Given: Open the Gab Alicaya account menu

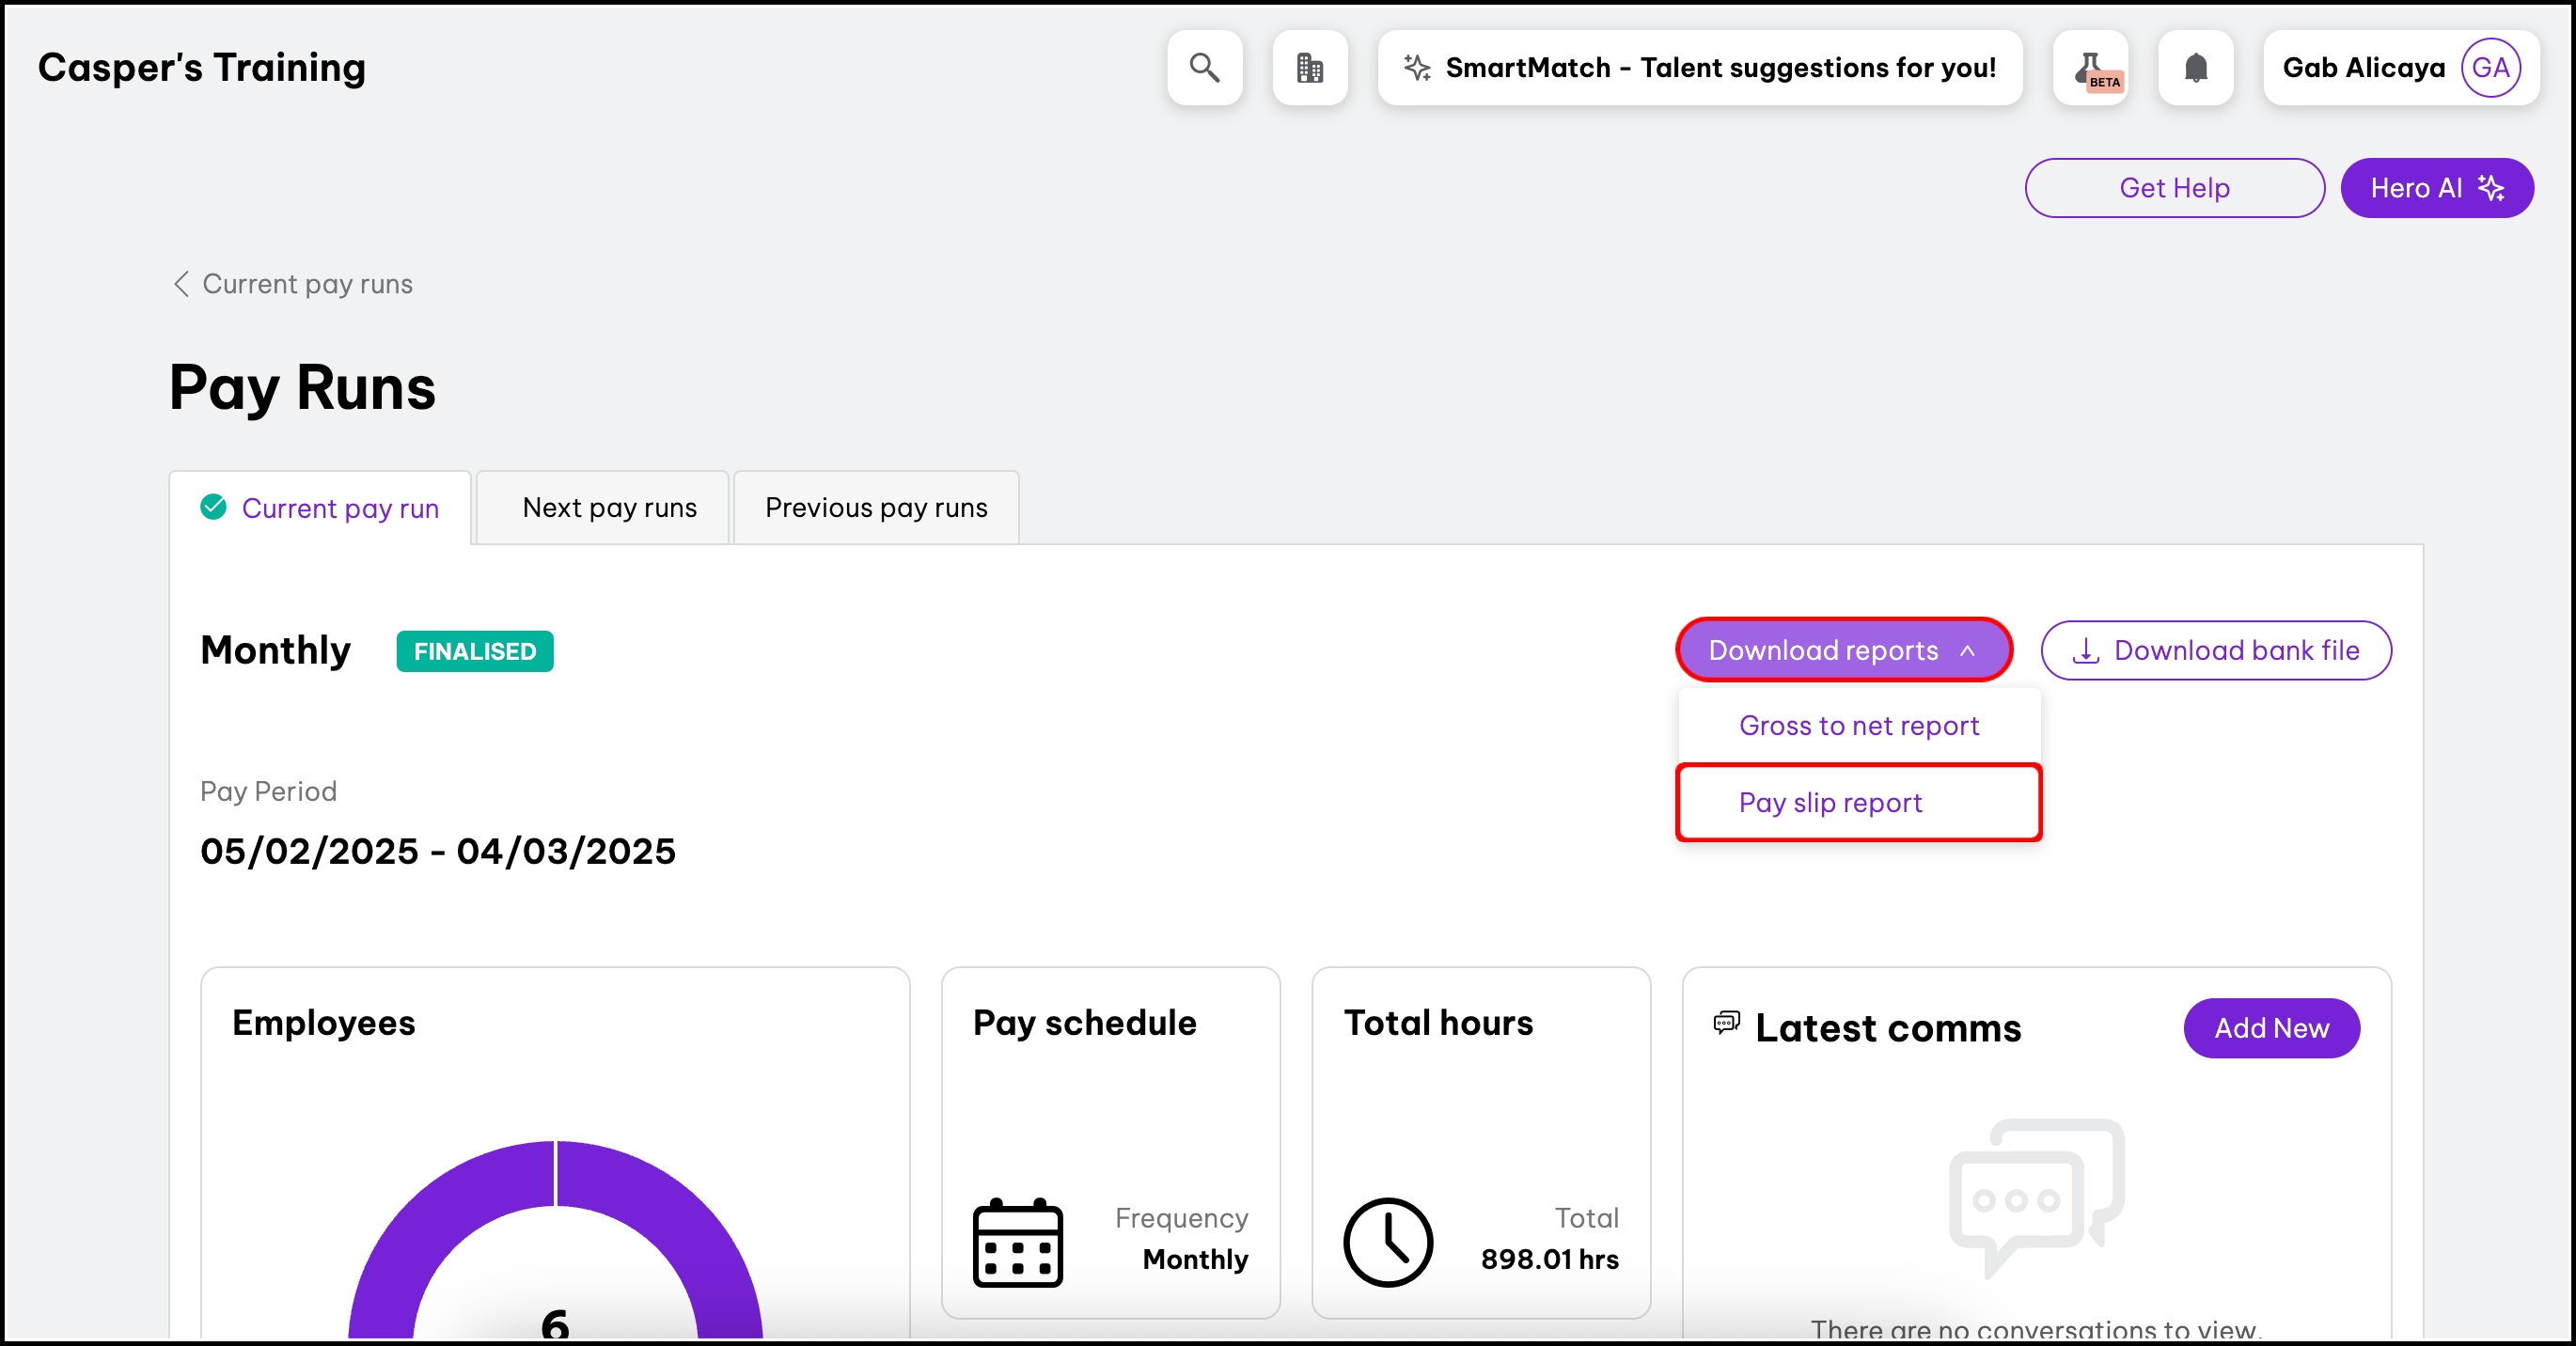Looking at the screenshot, I should click(x=2363, y=68).
